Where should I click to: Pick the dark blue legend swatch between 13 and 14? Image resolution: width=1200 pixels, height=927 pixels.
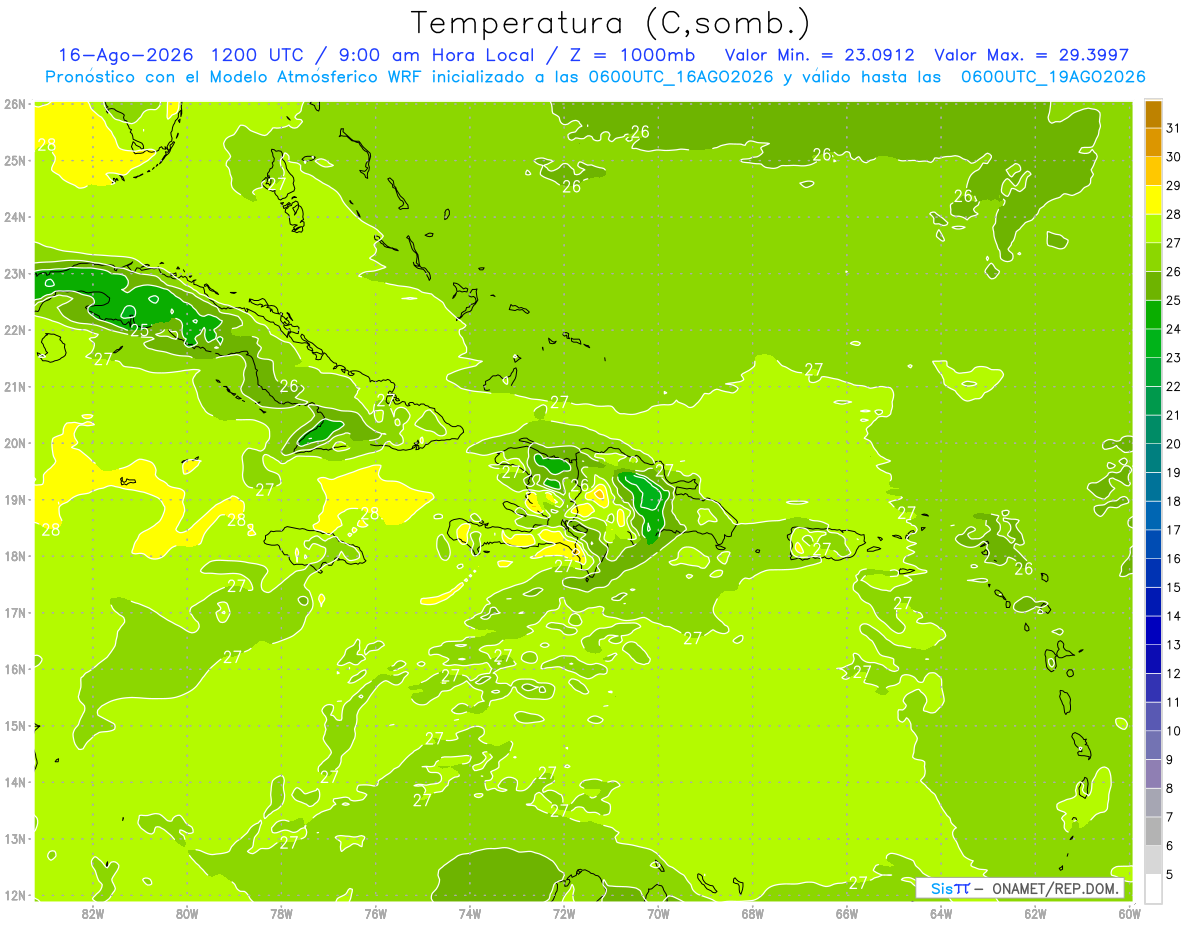click(1153, 630)
